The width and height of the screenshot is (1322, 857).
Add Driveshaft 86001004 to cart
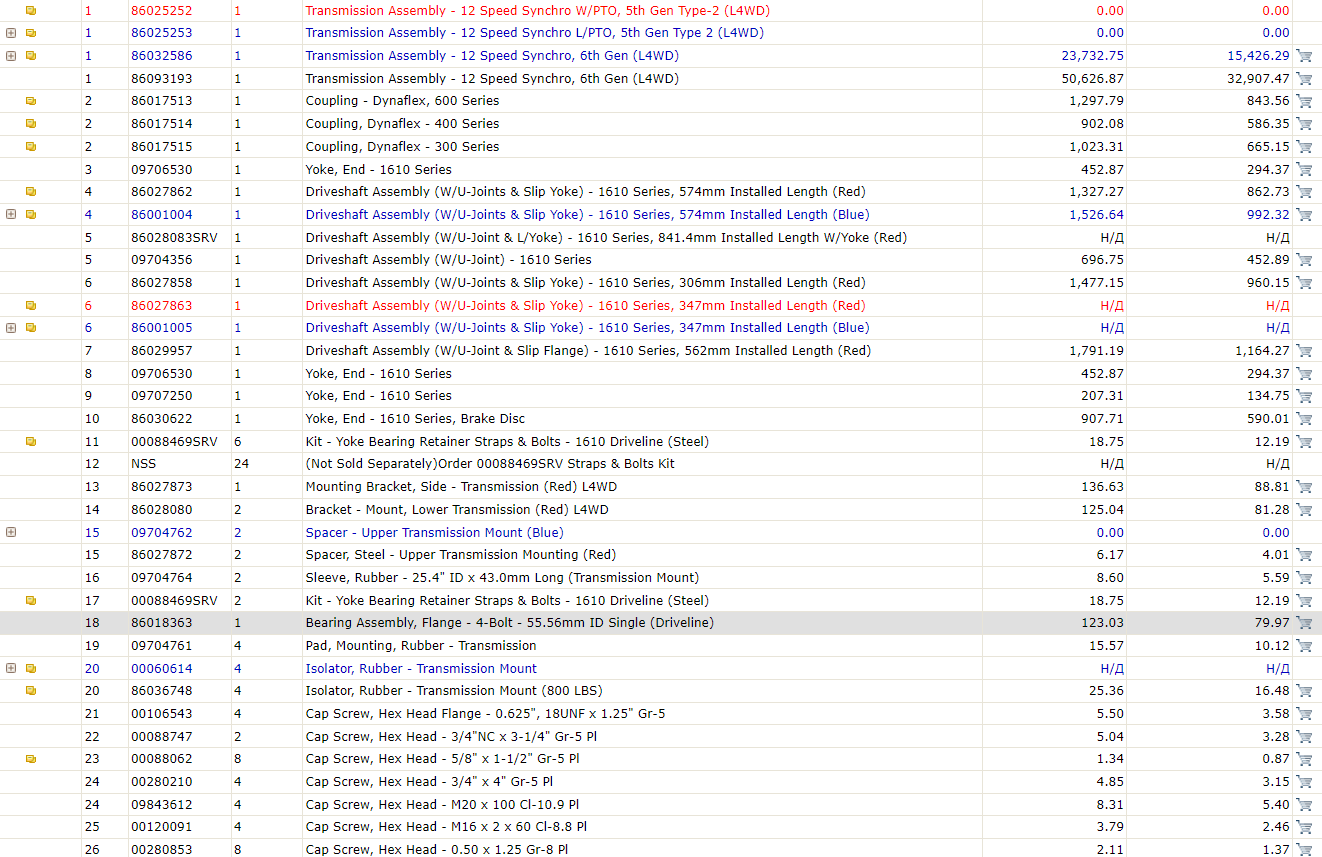[x=1304, y=215]
